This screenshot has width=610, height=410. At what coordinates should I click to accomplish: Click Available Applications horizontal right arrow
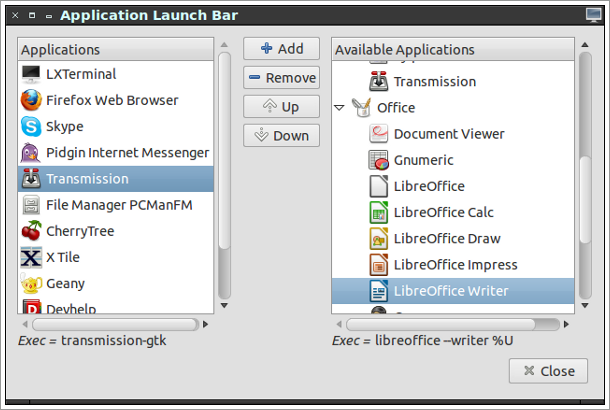click(566, 324)
